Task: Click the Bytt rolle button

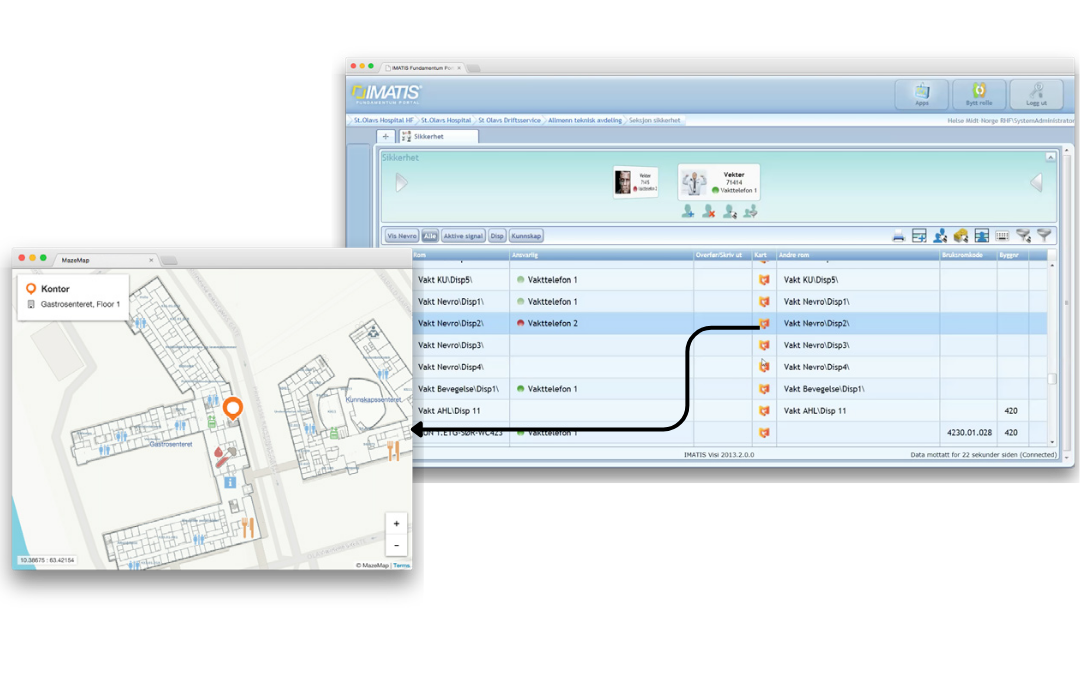Action: [x=978, y=94]
